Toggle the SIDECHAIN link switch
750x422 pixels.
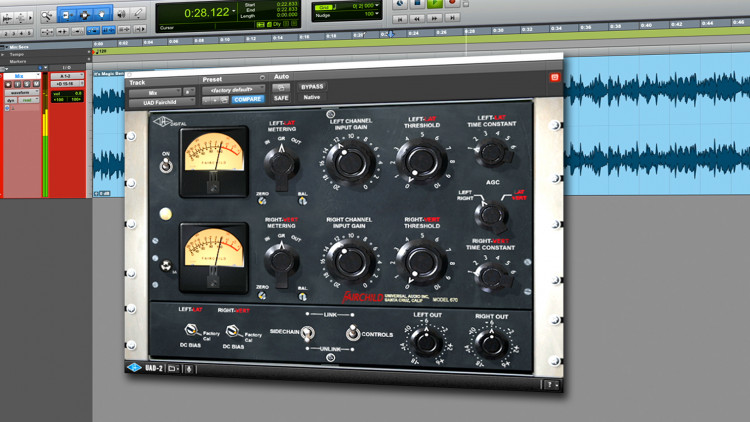click(309, 332)
